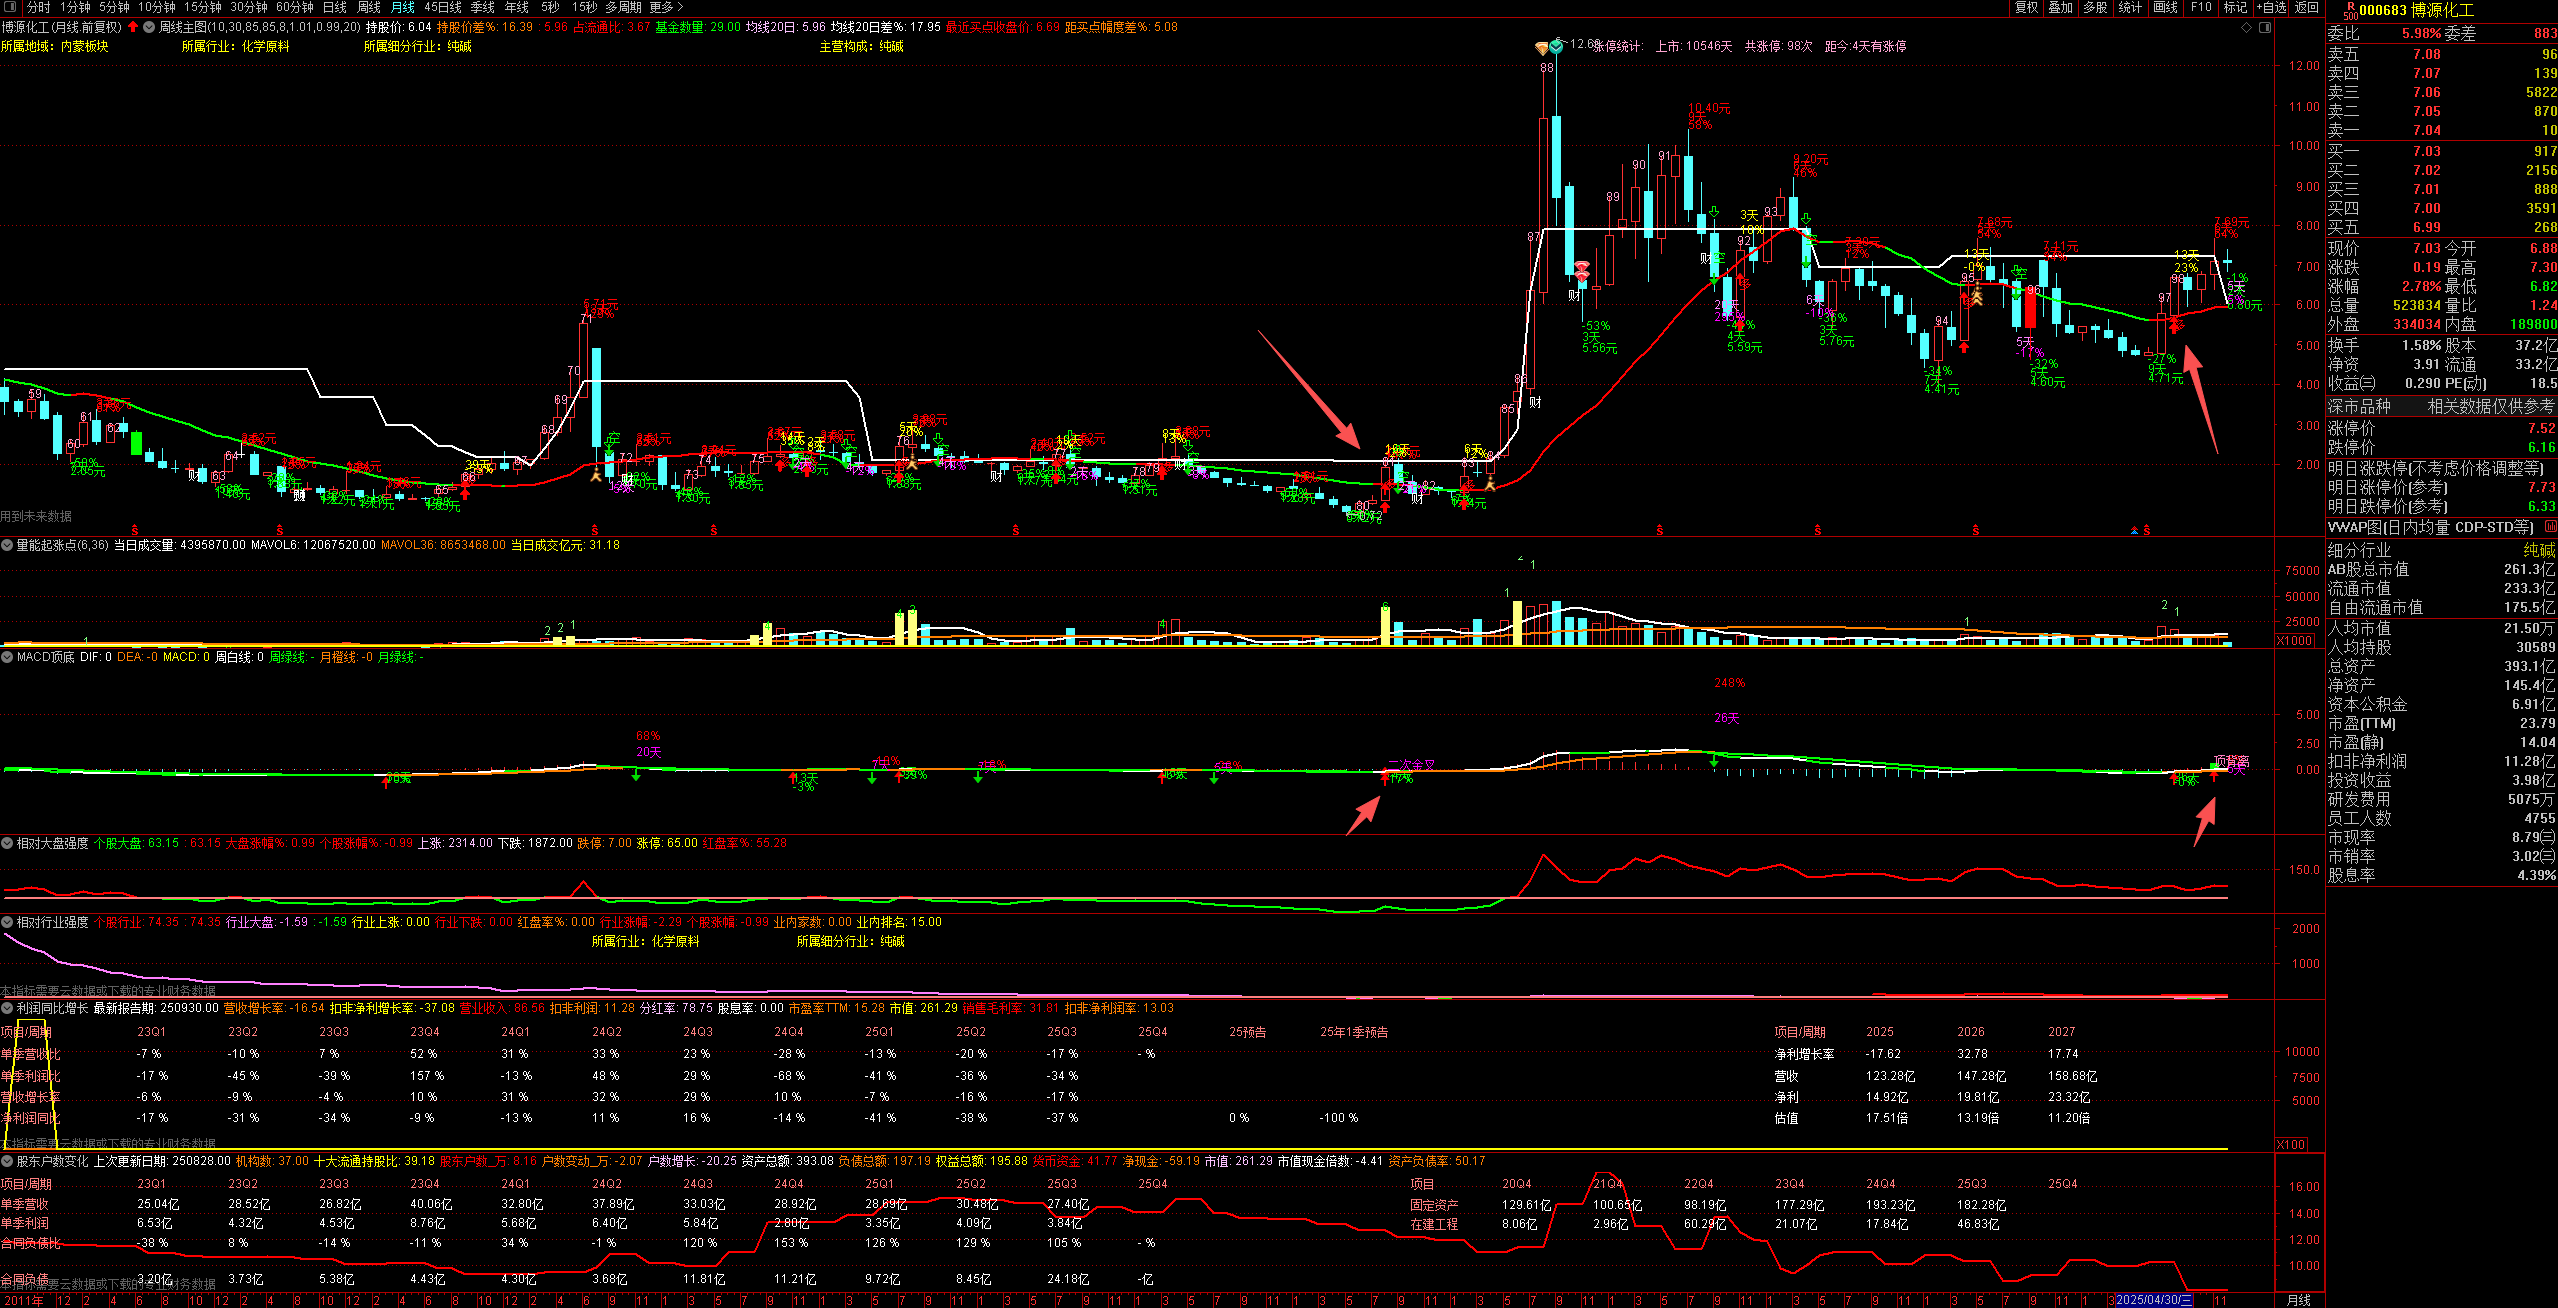Click the red up arrow beside stock name
This screenshot has width=2558, height=1308.
pos(133,27)
